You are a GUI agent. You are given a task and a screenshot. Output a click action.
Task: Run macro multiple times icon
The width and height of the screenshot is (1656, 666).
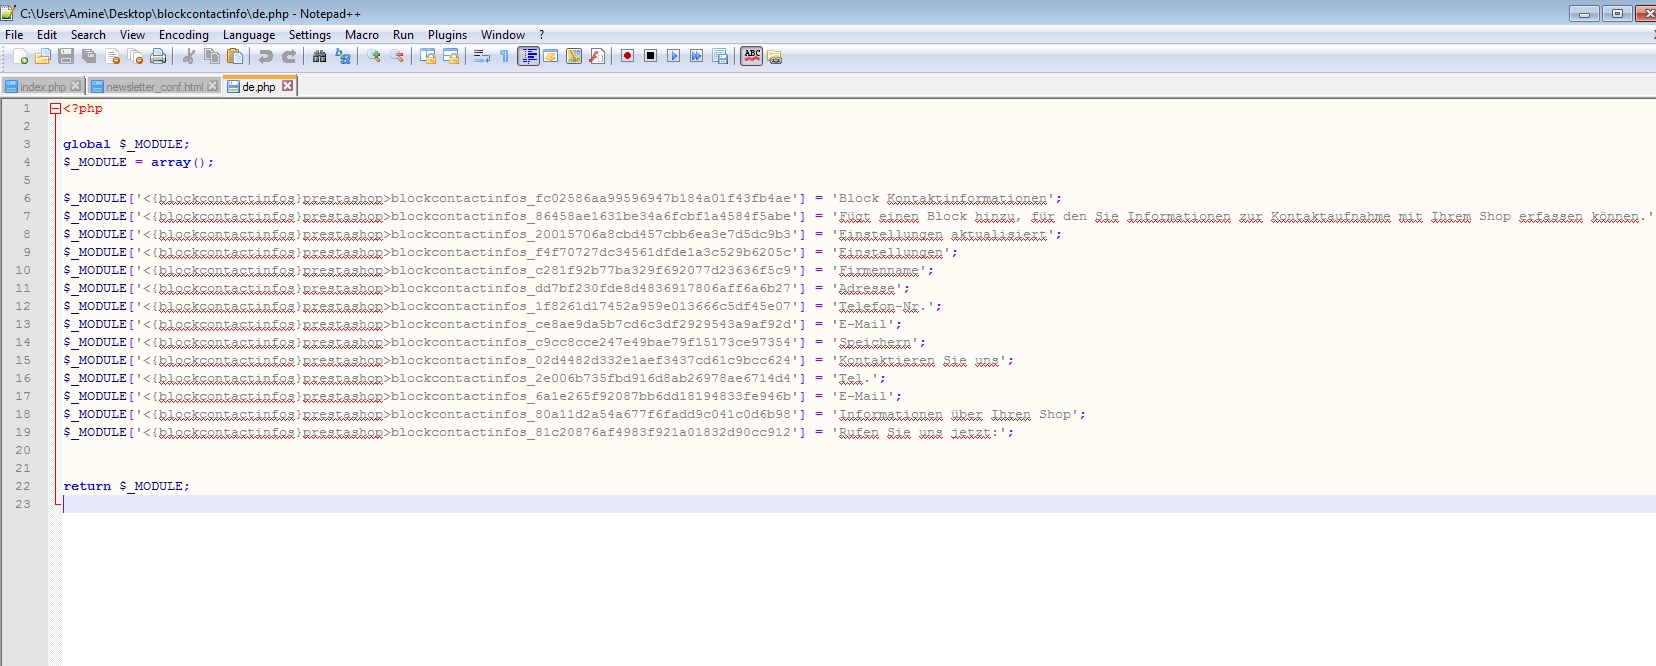[x=696, y=57]
